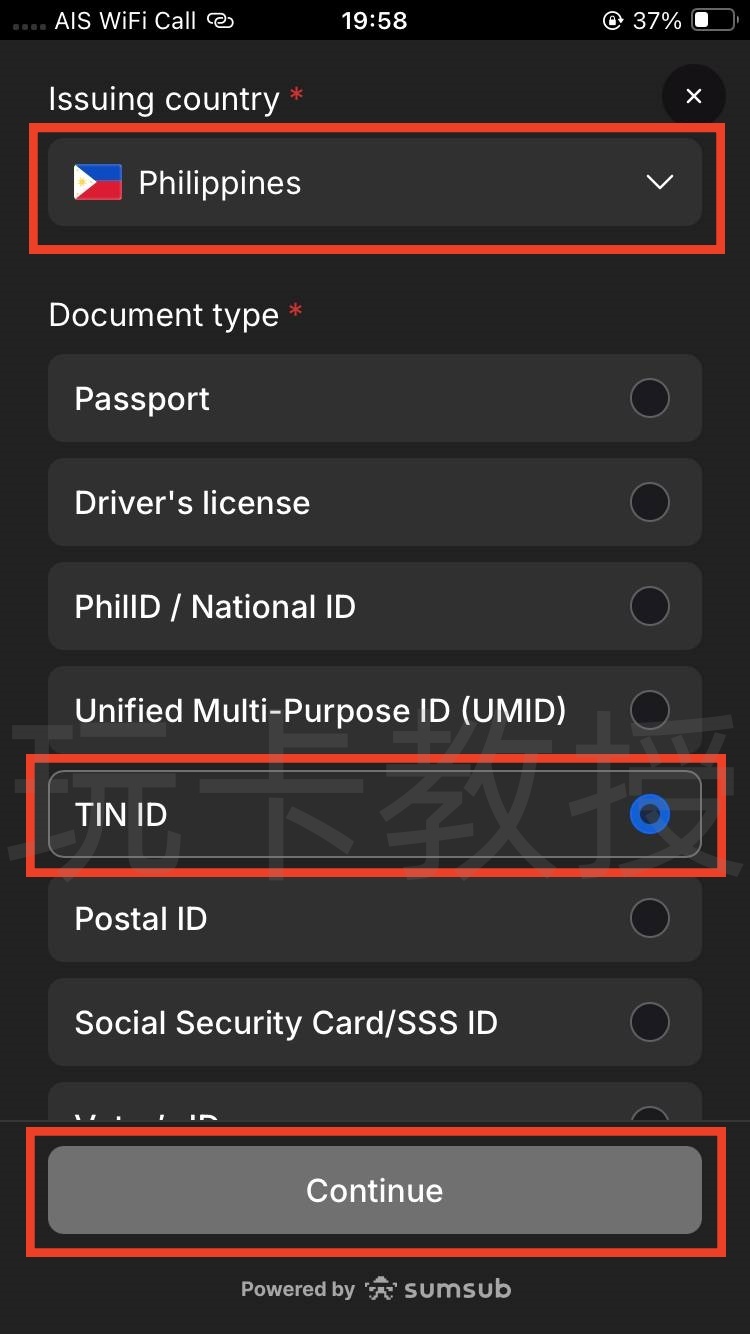Tap the rotation lock status icon
Screen dimensions: 750x1334
click(612, 21)
